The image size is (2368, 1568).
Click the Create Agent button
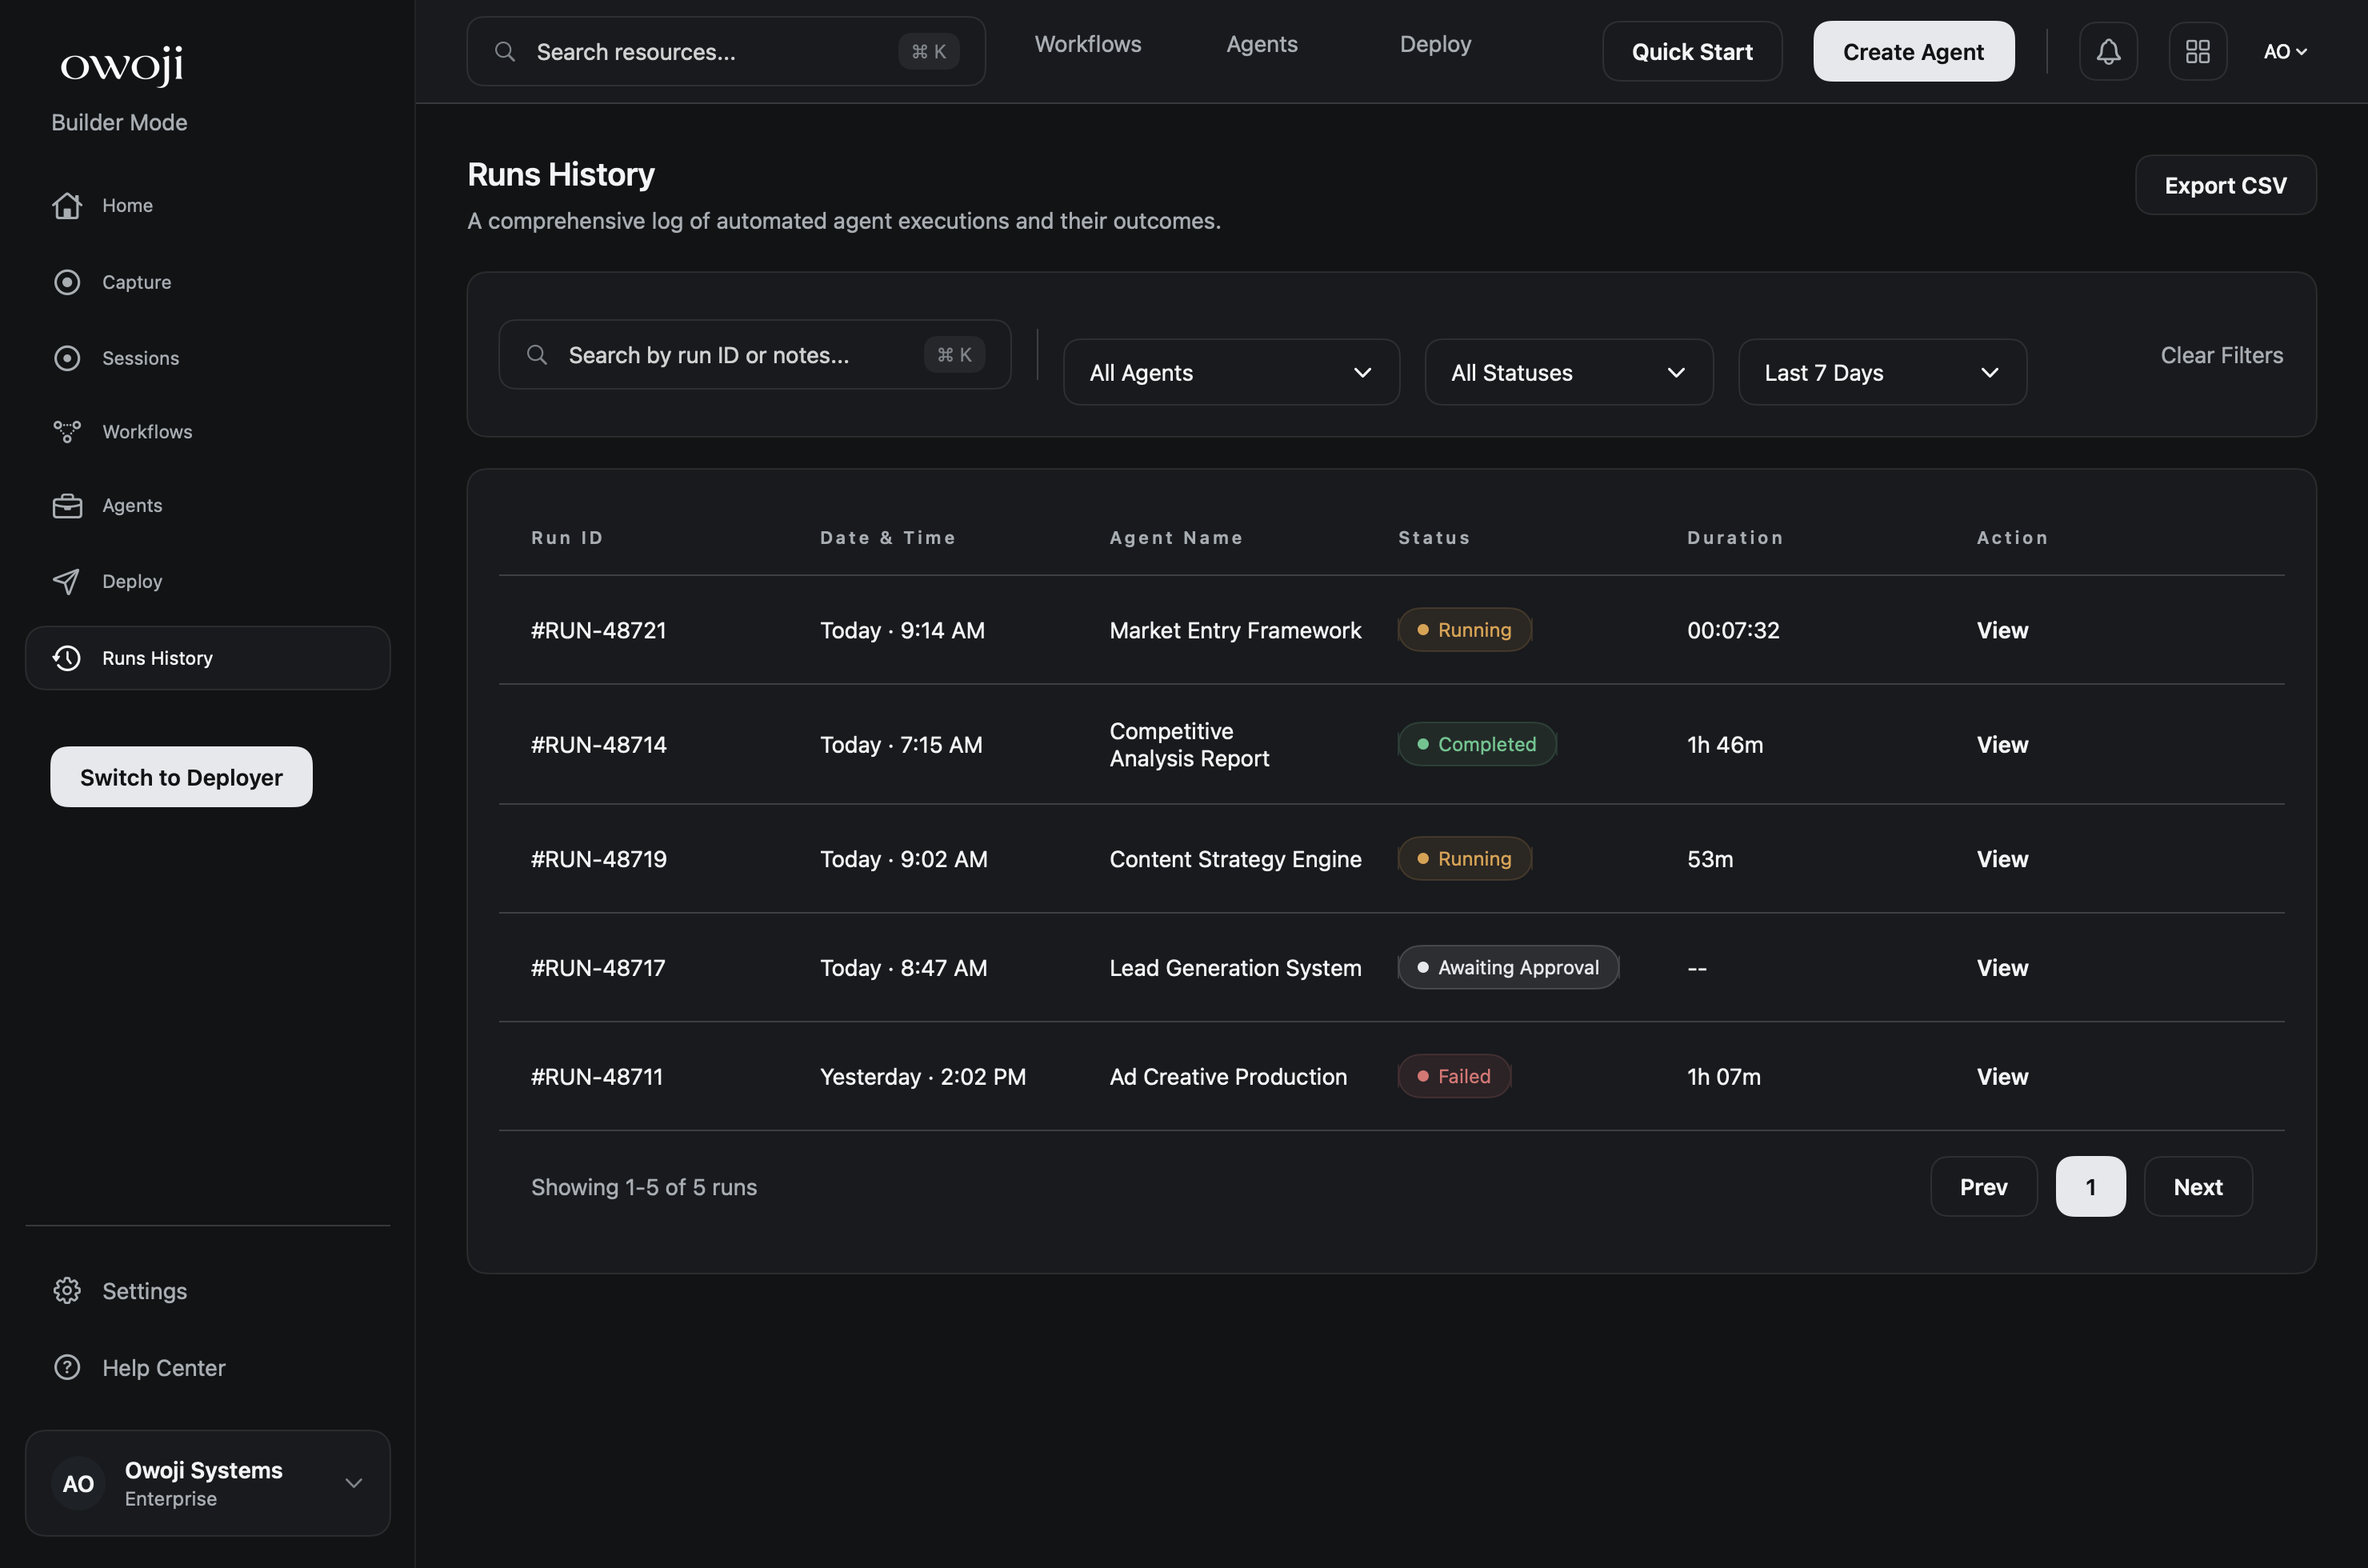(x=1912, y=51)
